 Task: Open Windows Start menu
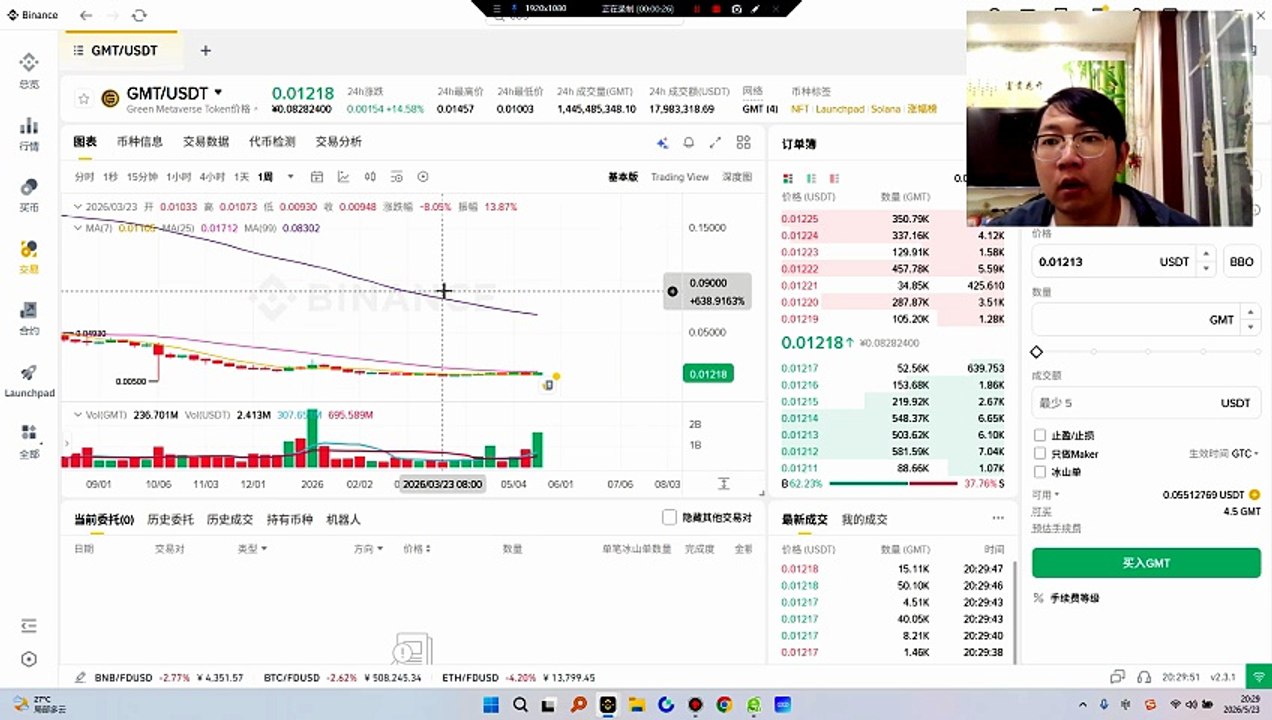pos(490,705)
